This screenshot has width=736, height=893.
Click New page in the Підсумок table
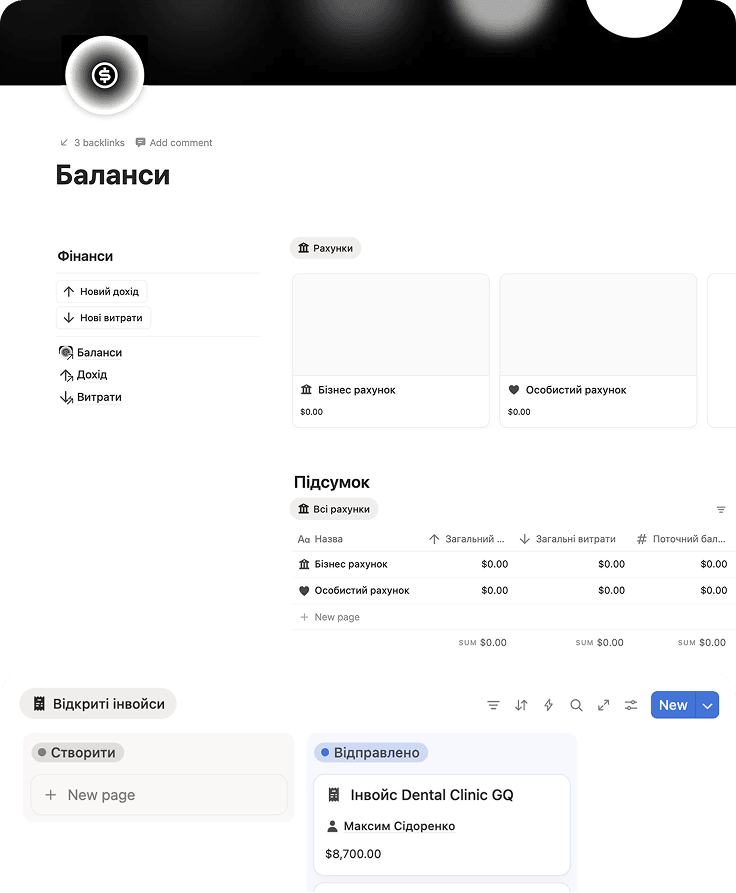(330, 617)
